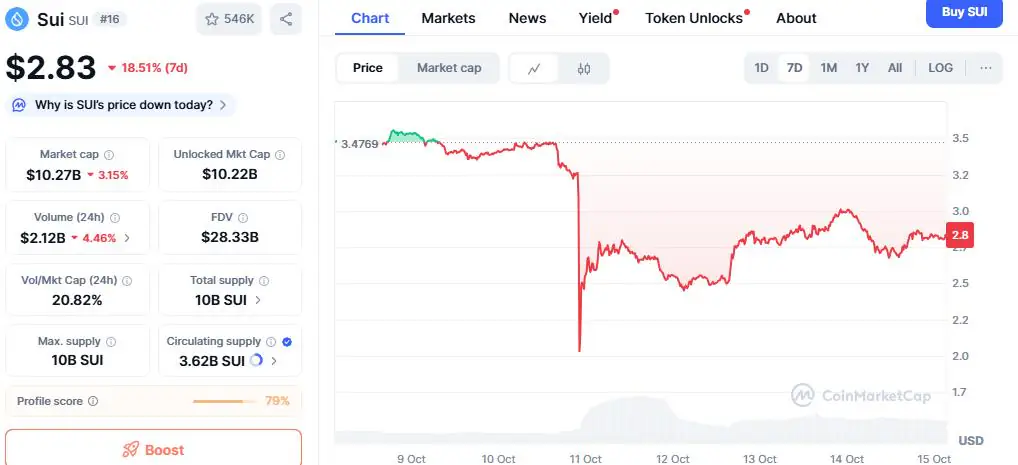Click the Buy SUI button
Viewport: 1018px width, 465px height.
pos(964,13)
